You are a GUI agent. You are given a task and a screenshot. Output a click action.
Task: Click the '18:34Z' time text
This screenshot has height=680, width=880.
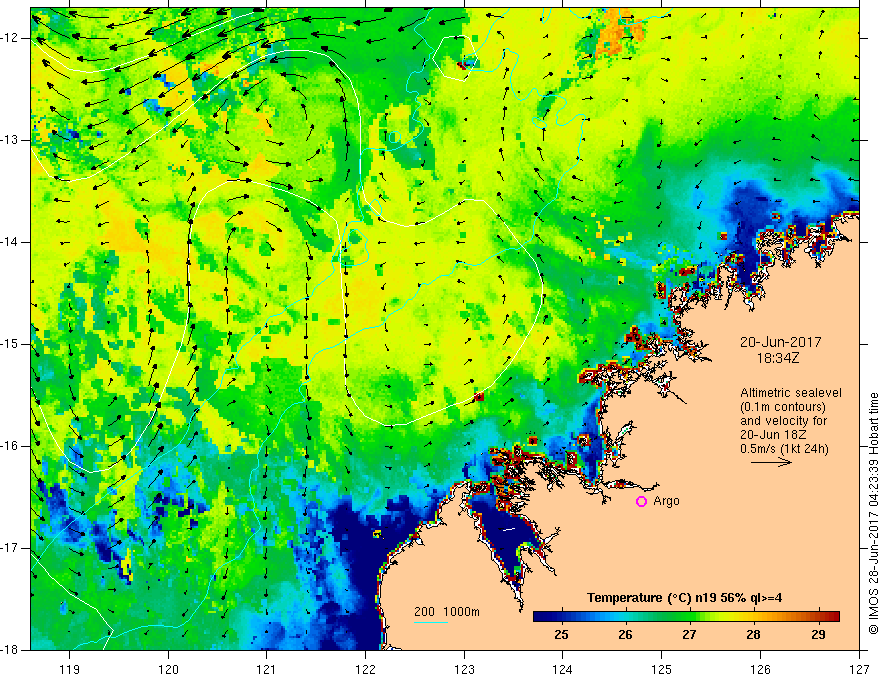tap(777, 358)
